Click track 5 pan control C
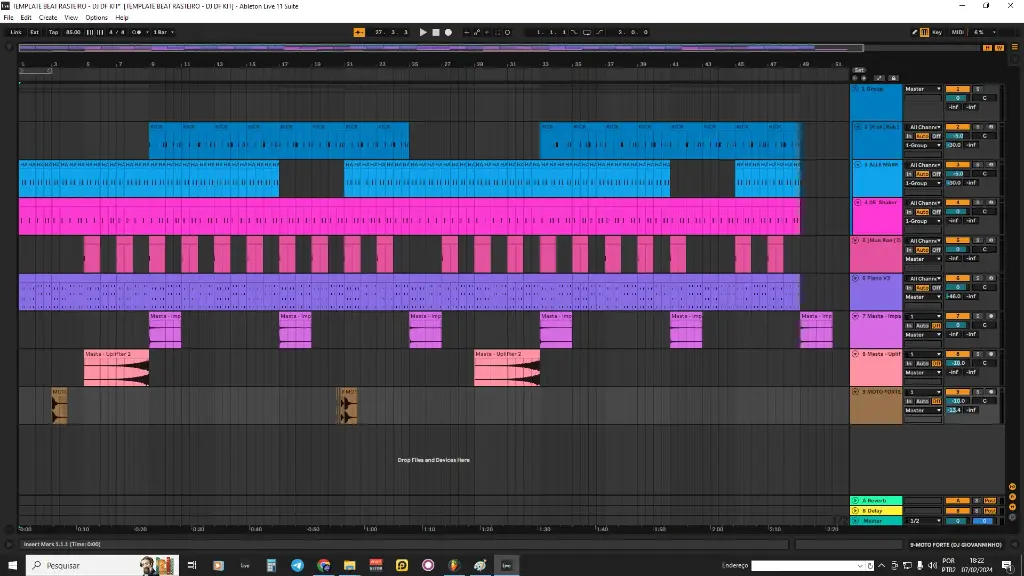1024x576 pixels. pyautogui.click(x=984, y=249)
